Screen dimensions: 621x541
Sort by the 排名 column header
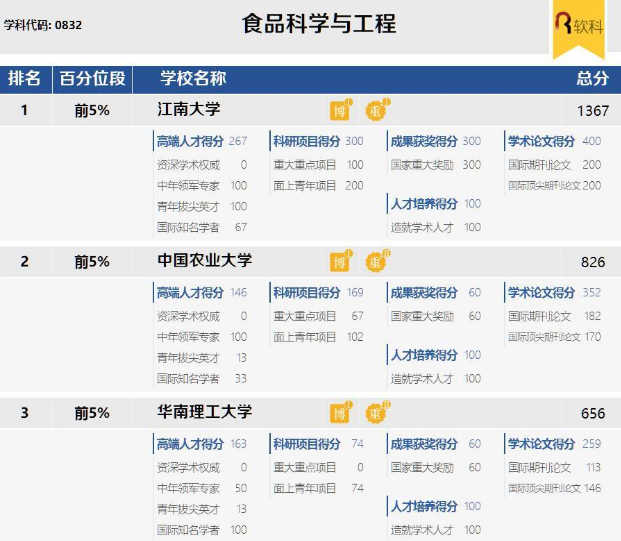(x=25, y=79)
